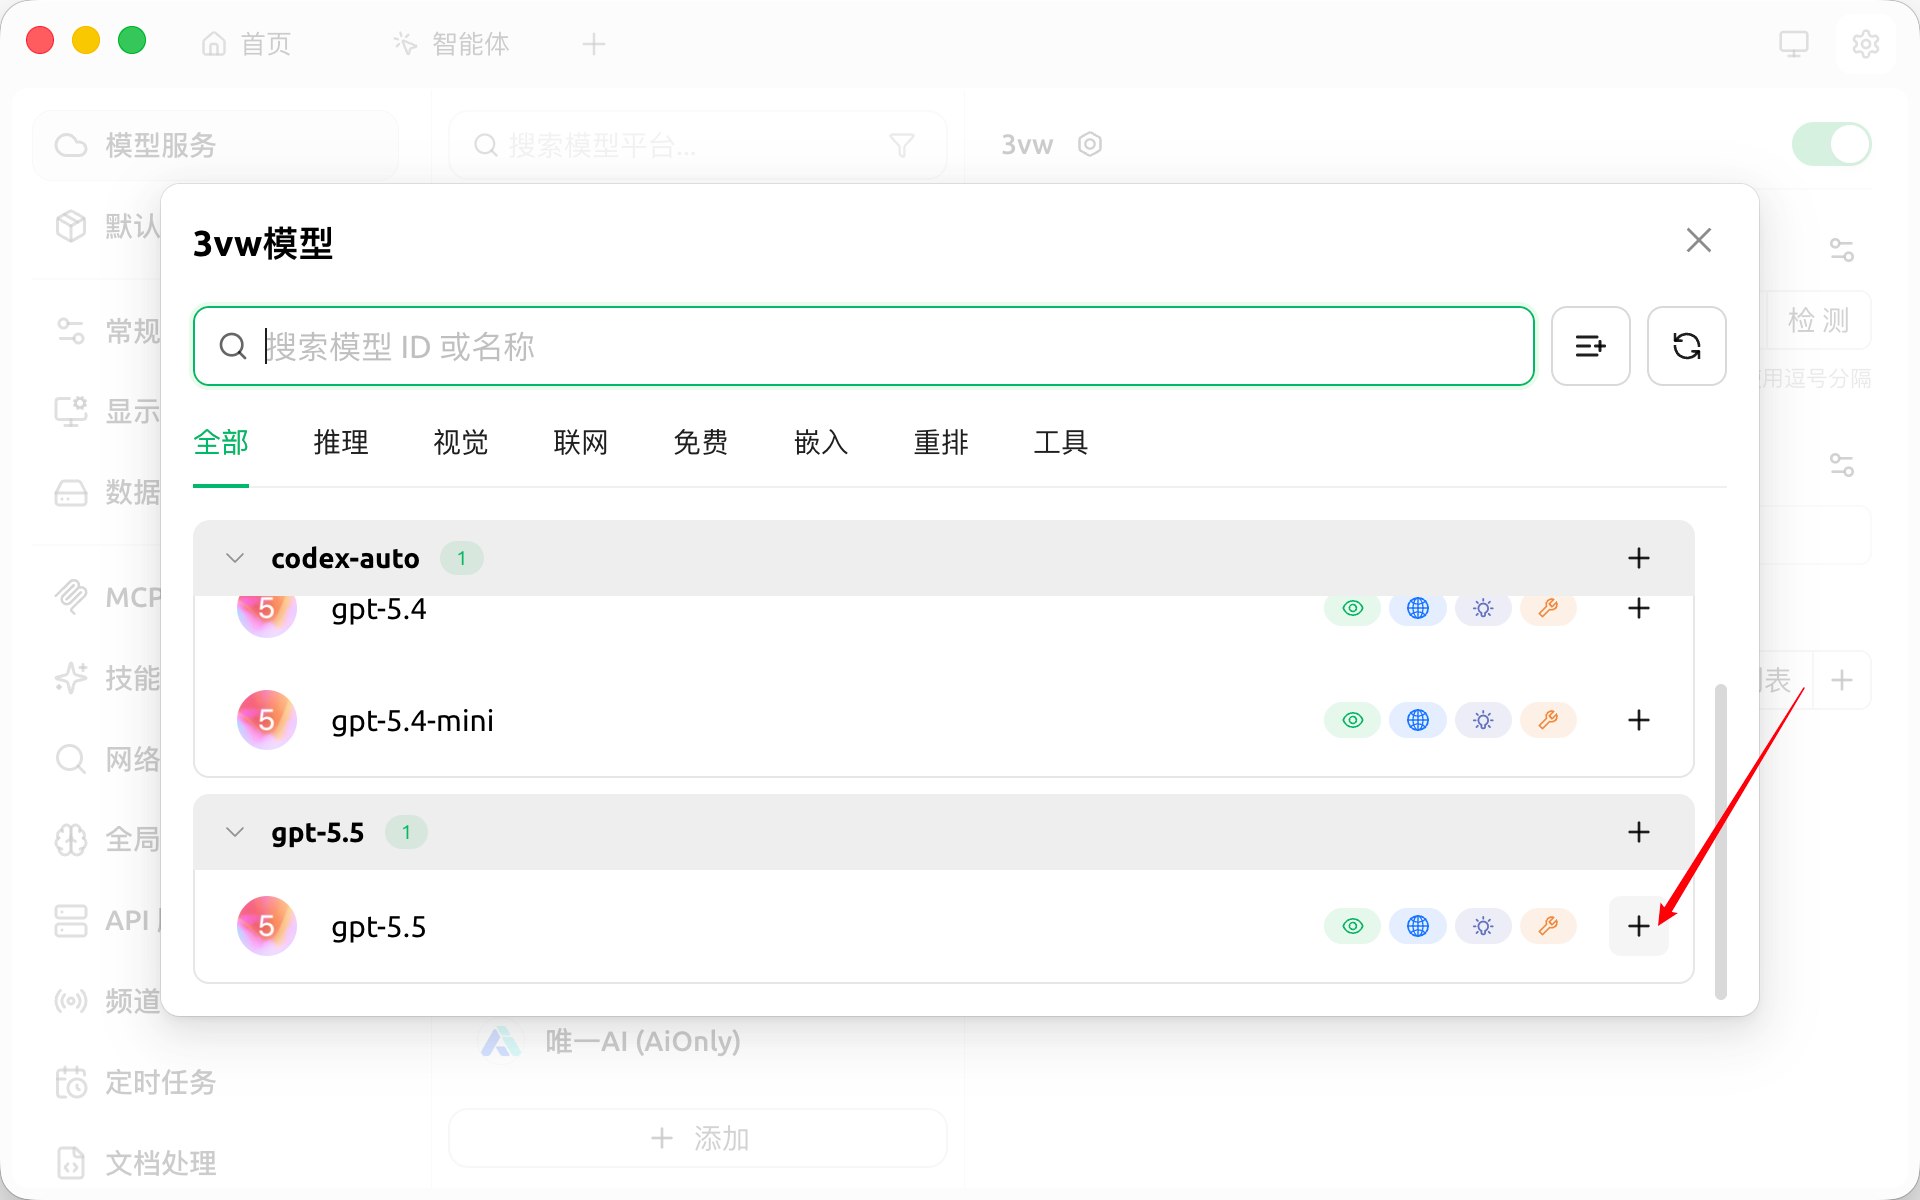The width and height of the screenshot is (1920, 1200).
Task: Focus the model ID search field
Action: pyautogui.click(x=864, y=346)
